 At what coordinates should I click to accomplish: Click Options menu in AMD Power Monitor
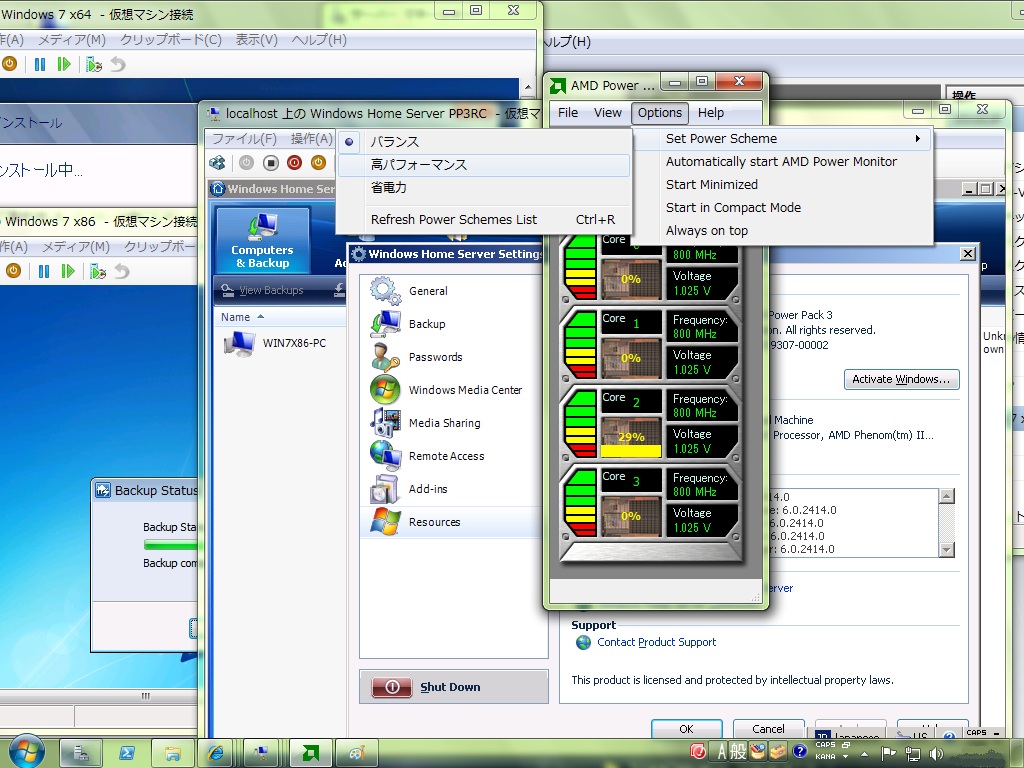click(660, 112)
